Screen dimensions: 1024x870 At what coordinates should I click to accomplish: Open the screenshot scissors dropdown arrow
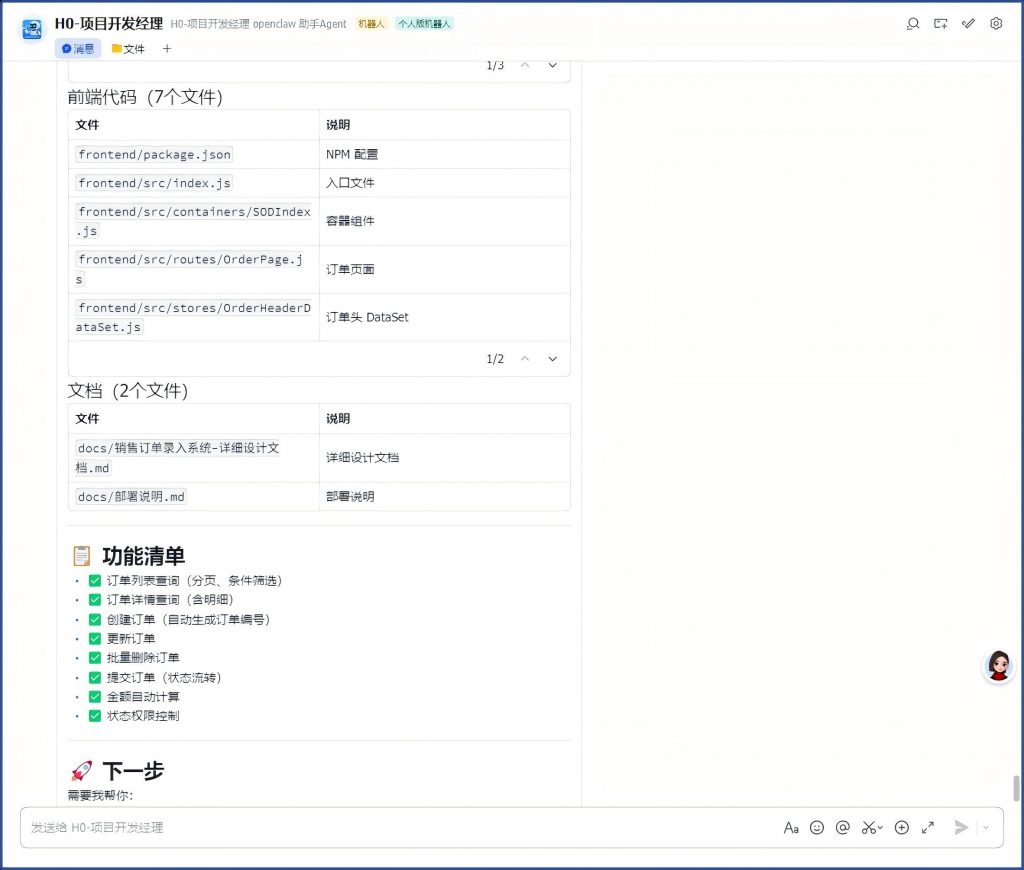click(x=880, y=828)
